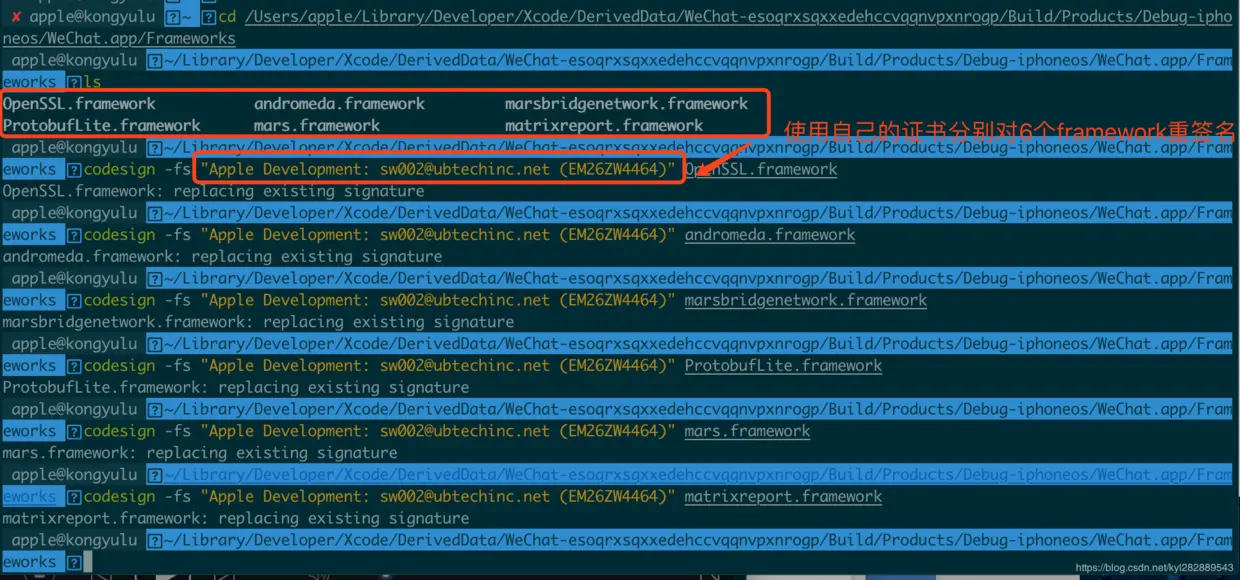
Task: Click the underlined /Users/apple/Library path argument
Action: click(x=738, y=17)
